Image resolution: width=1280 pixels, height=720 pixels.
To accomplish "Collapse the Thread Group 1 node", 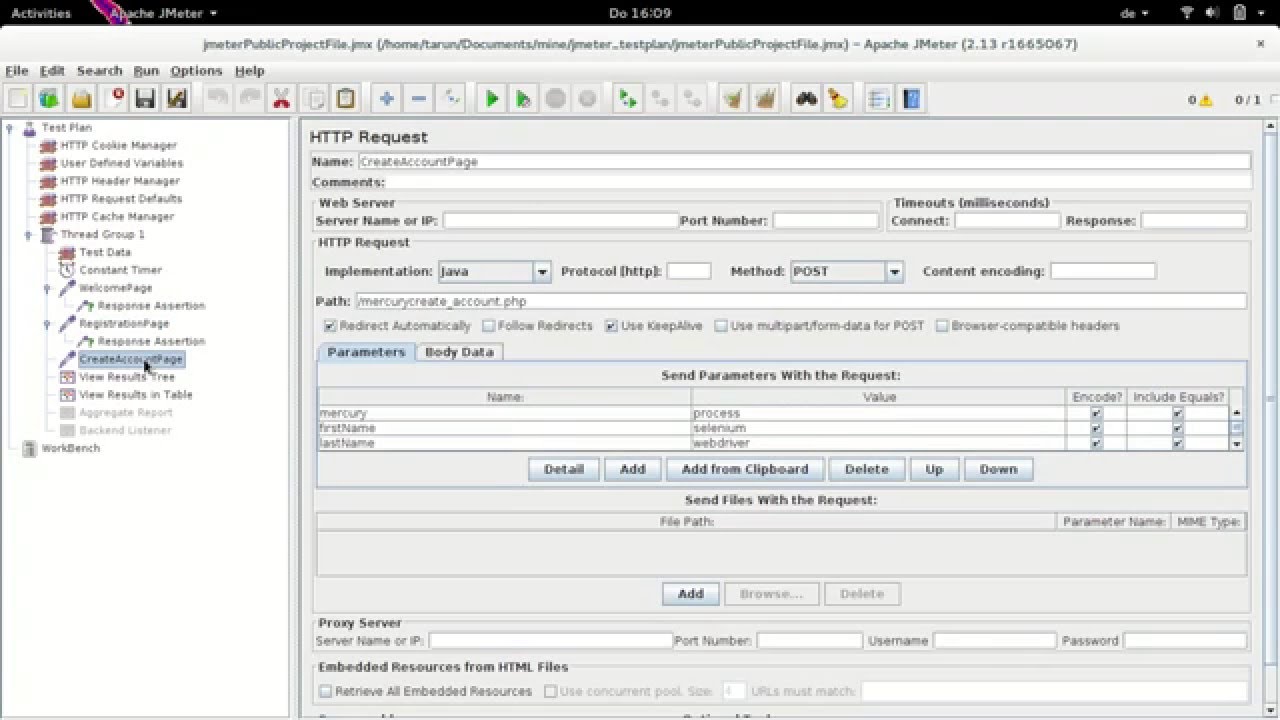I will coord(28,235).
